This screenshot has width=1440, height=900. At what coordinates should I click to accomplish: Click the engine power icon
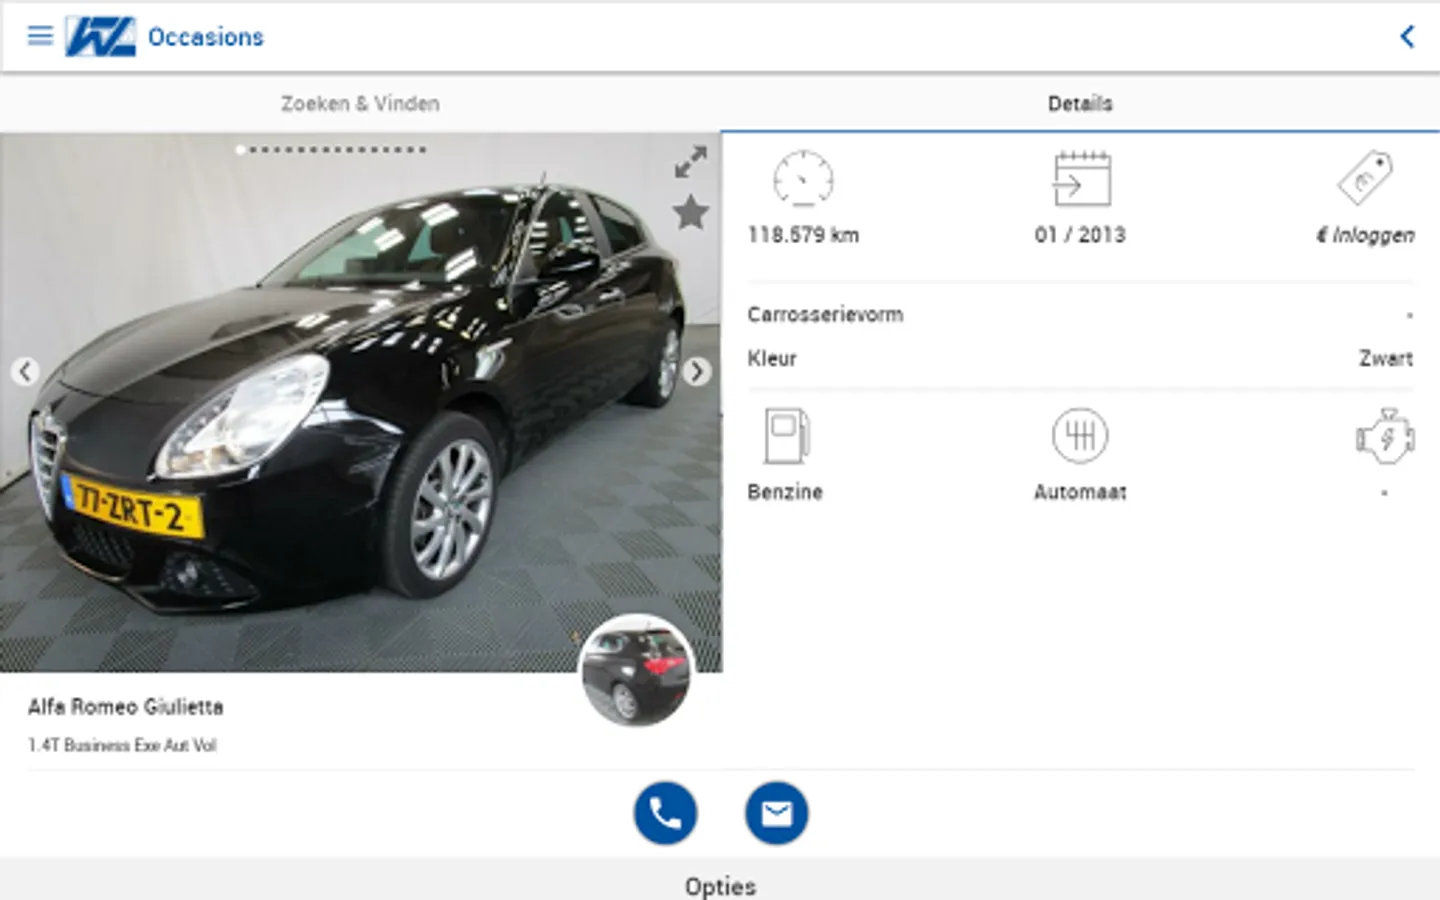tap(1385, 436)
